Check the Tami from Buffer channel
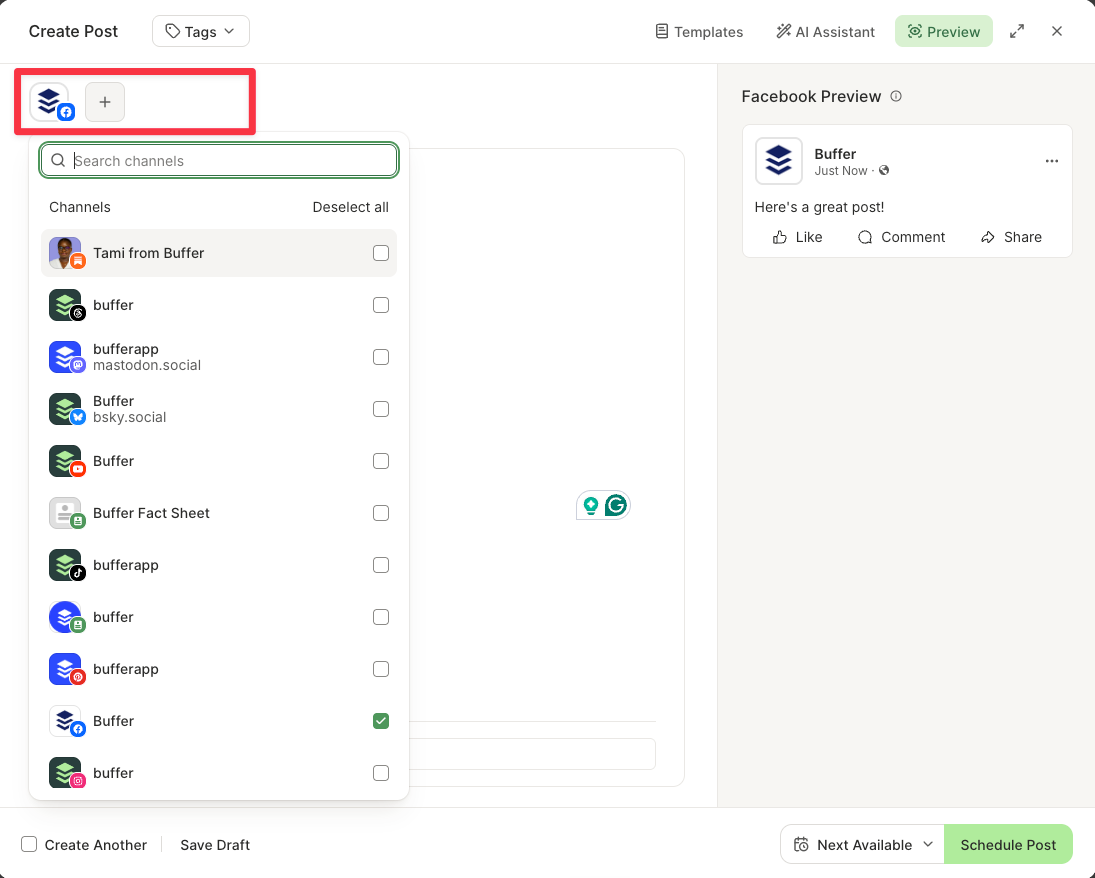Screen dimensions: 1095x878 pos(381,253)
